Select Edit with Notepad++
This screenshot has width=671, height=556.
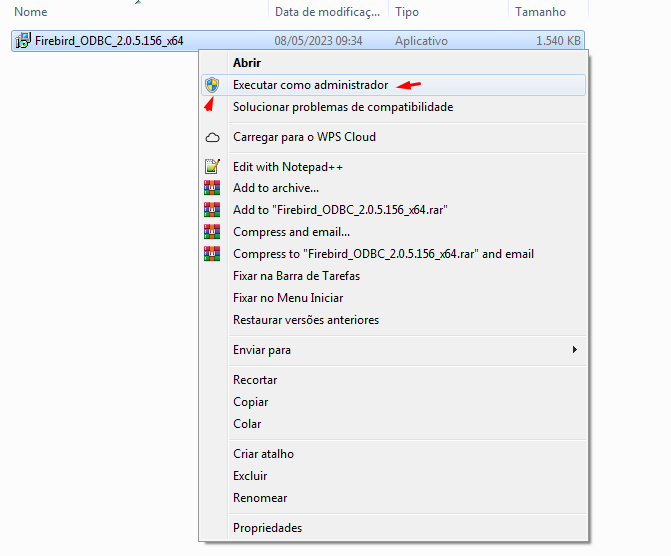(393, 167)
